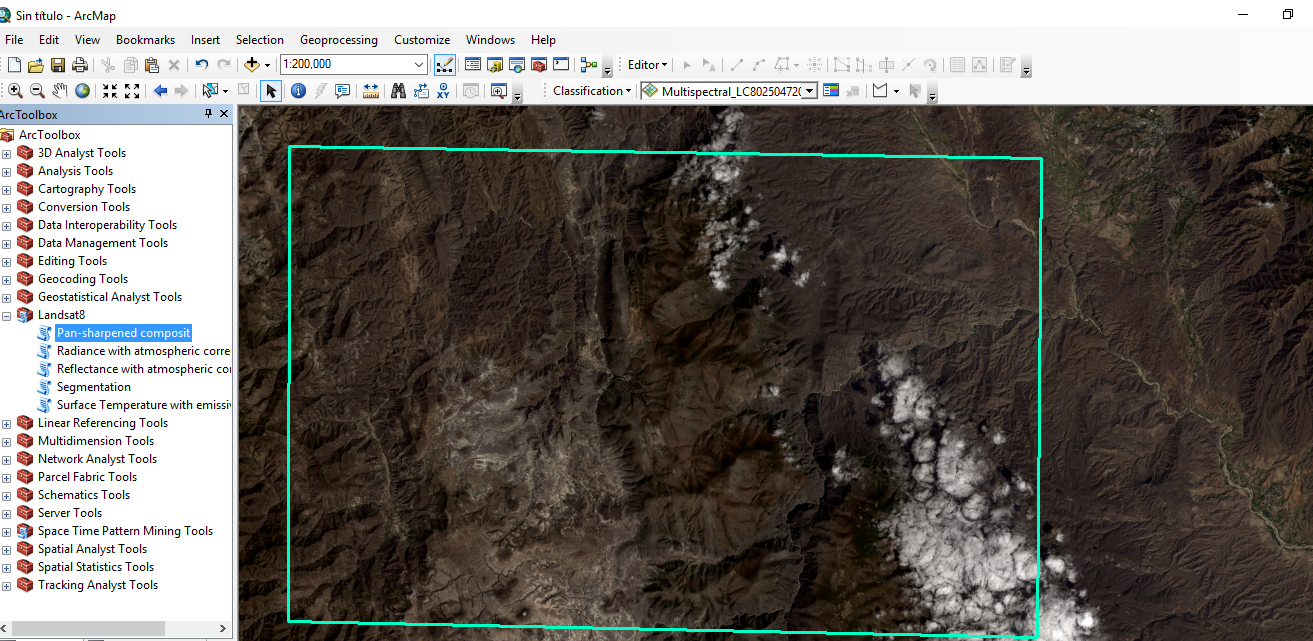Undo the last action

point(201,65)
